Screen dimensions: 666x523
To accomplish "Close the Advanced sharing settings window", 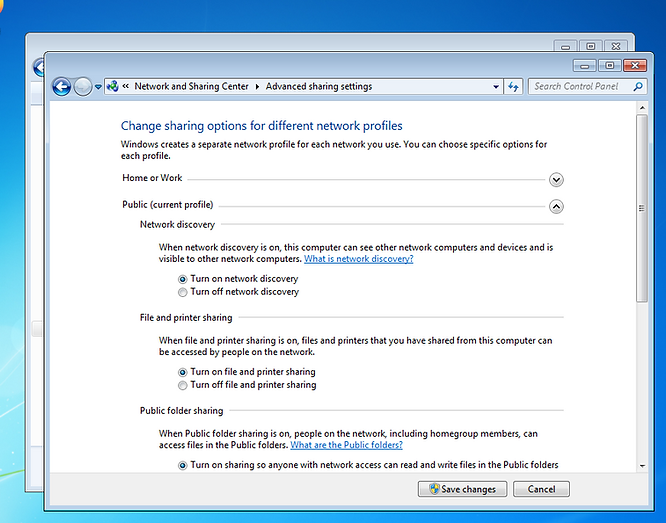I will tap(635, 65).
